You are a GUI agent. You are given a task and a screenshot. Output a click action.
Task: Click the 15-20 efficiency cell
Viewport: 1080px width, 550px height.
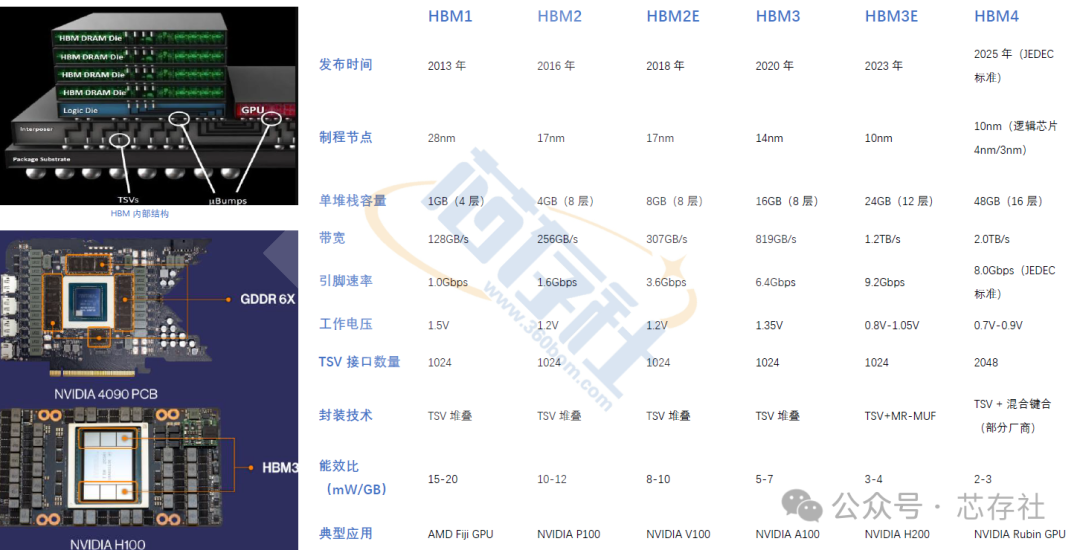[443, 479]
